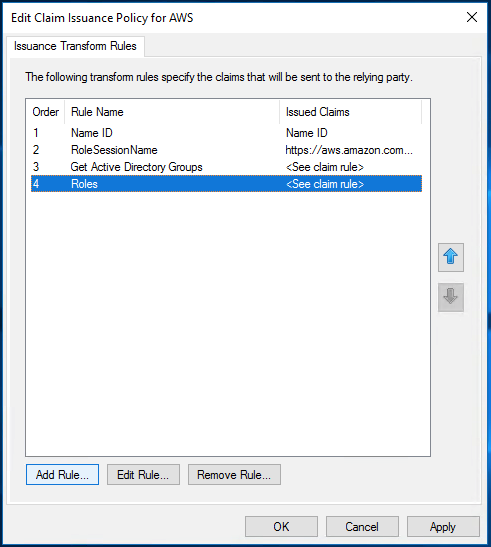
Task: Click the Remove Rule button
Action: pos(234,474)
